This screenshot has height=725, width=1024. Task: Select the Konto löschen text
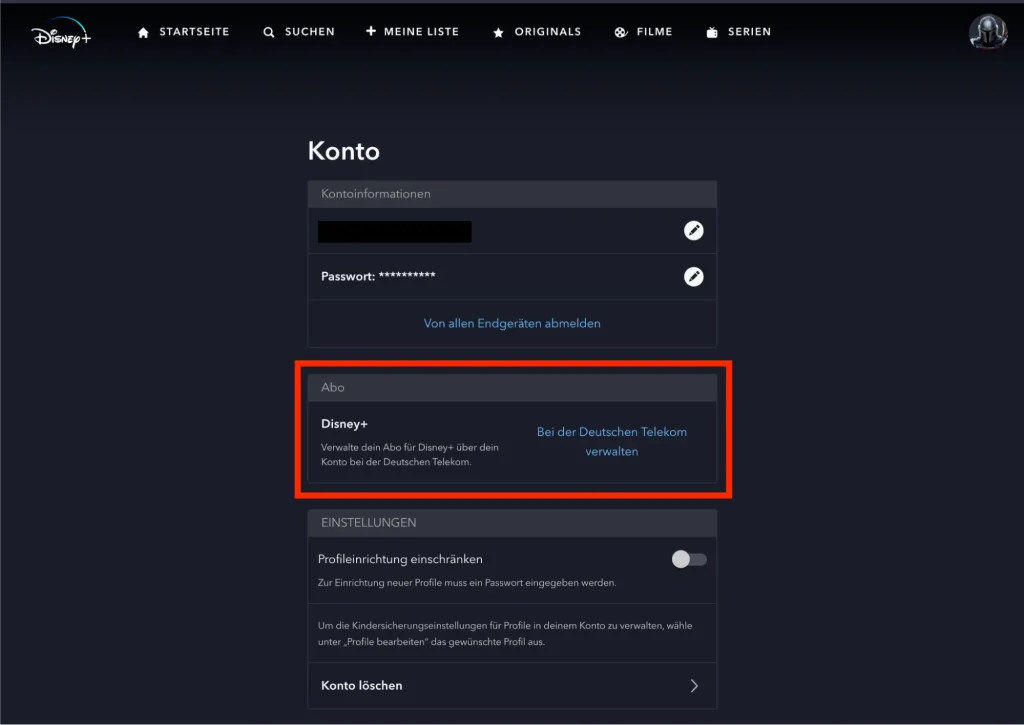coord(362,686)
